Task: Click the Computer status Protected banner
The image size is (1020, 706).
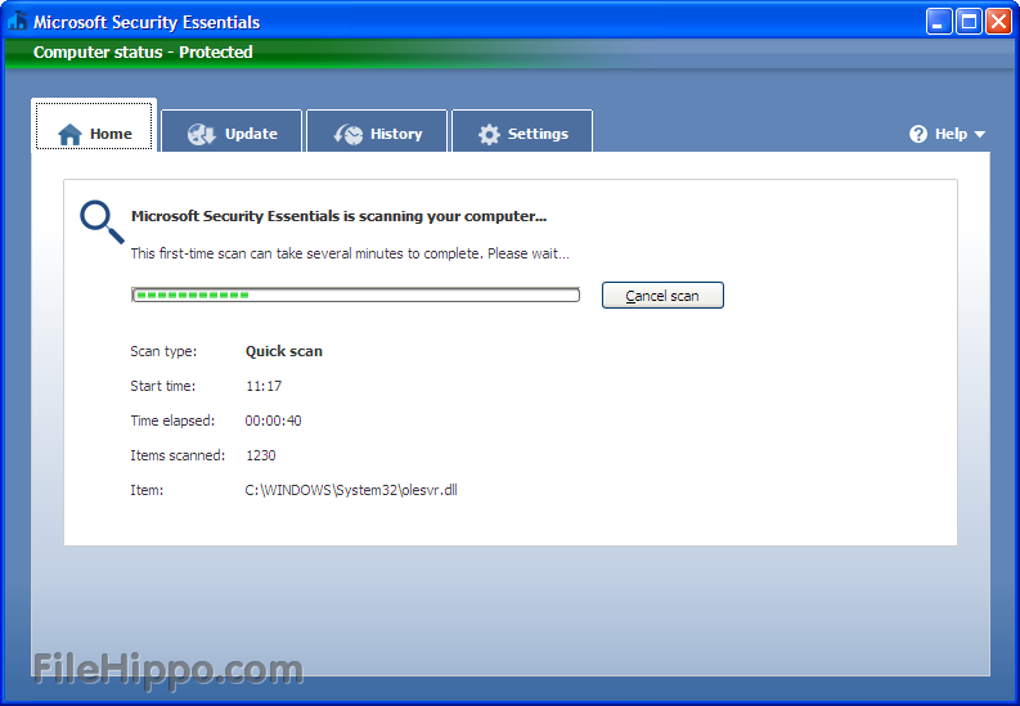Action: coord(143,52)
